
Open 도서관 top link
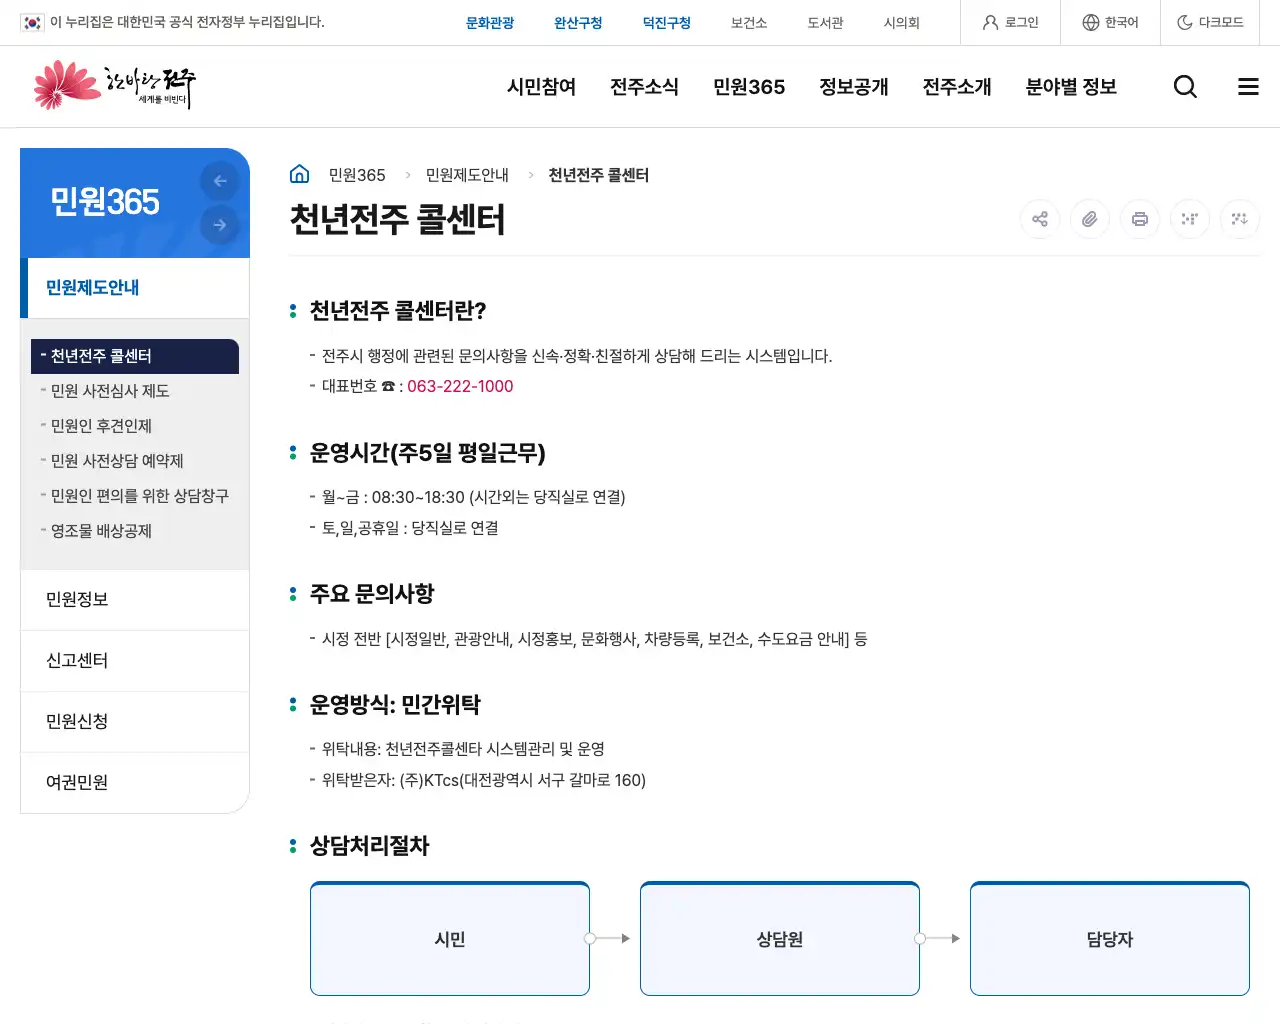(x=825, y=22)
